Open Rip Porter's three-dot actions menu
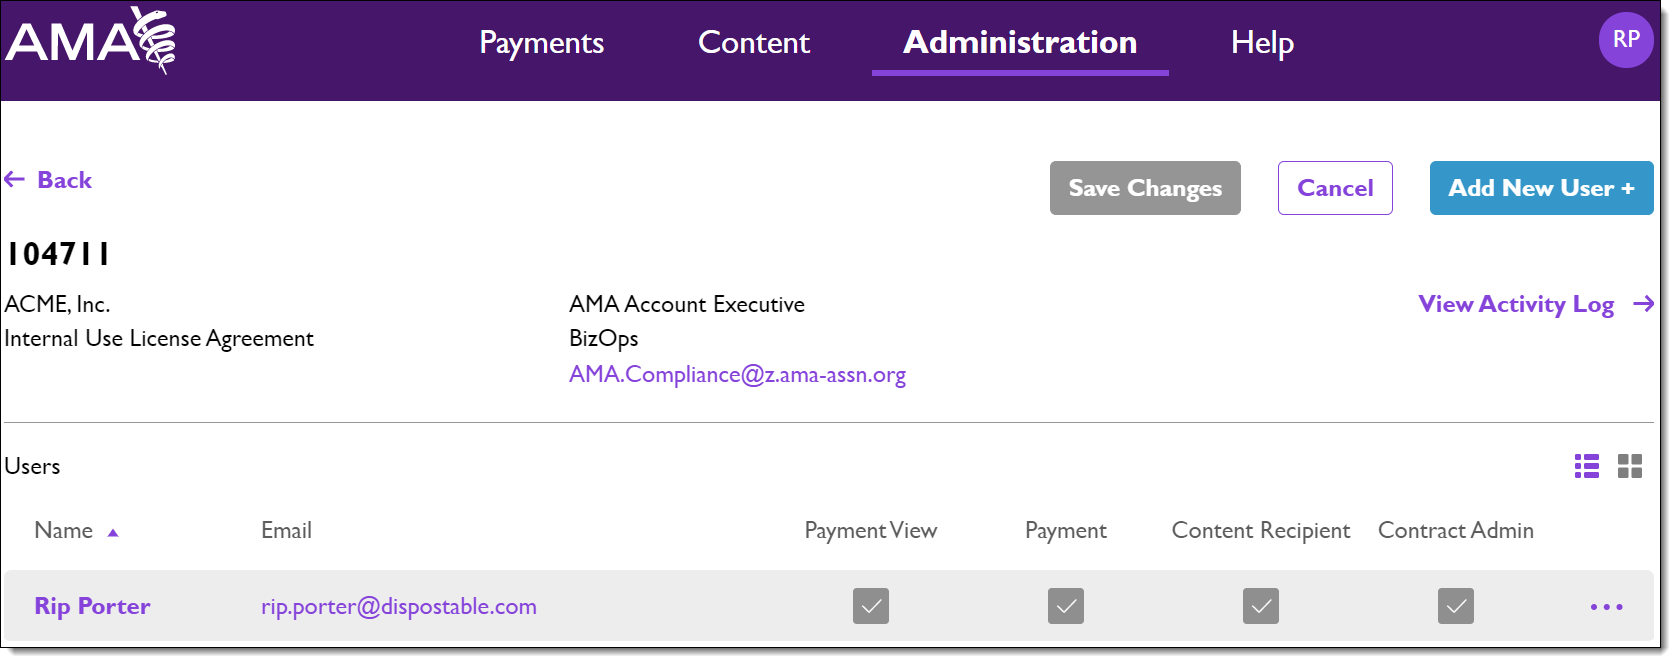This screenshot has width=1676, height=663. [1606, 607]
